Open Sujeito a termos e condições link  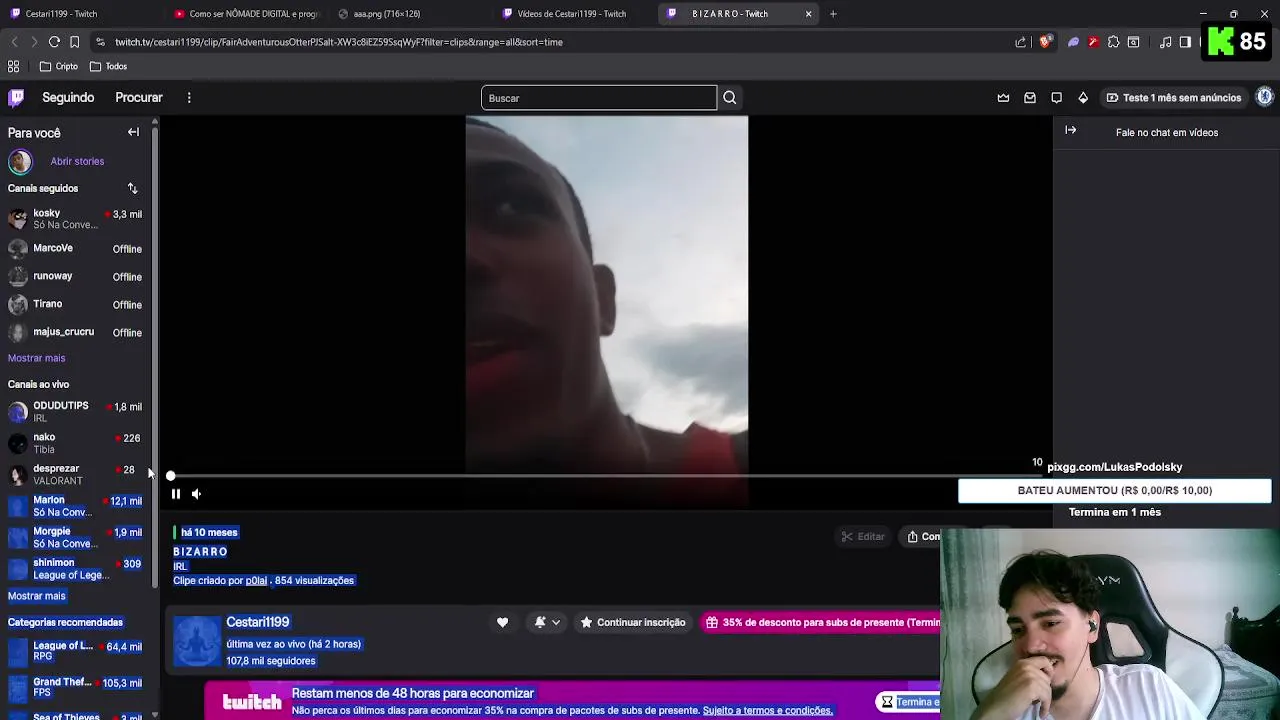click(x=767, y=710)
